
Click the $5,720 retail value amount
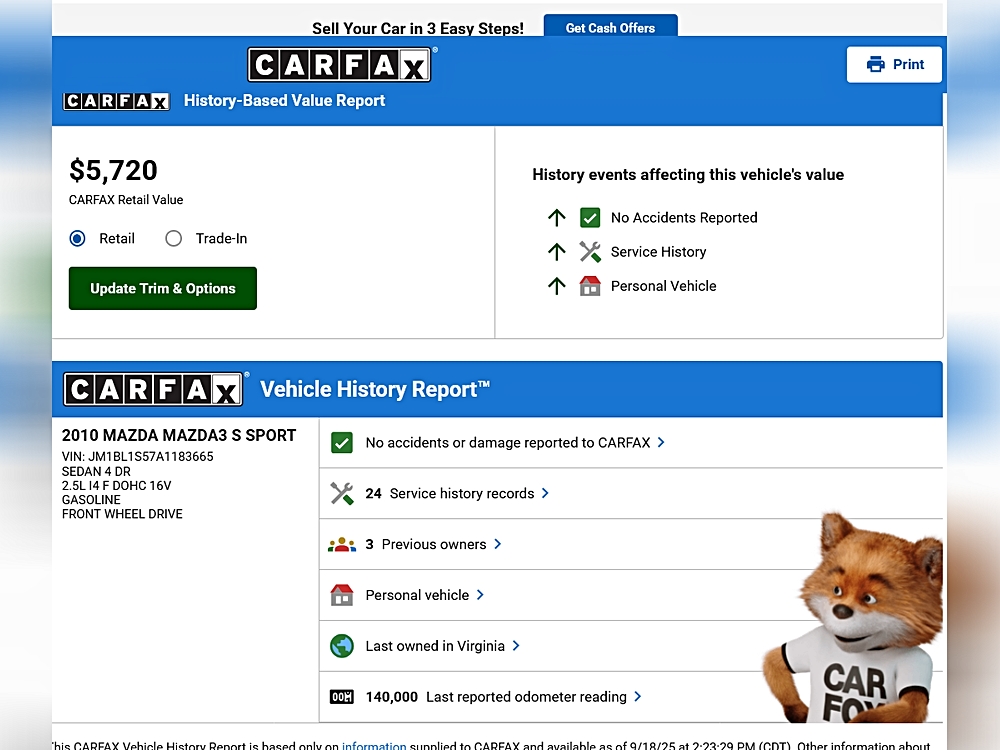pos(114,171)
